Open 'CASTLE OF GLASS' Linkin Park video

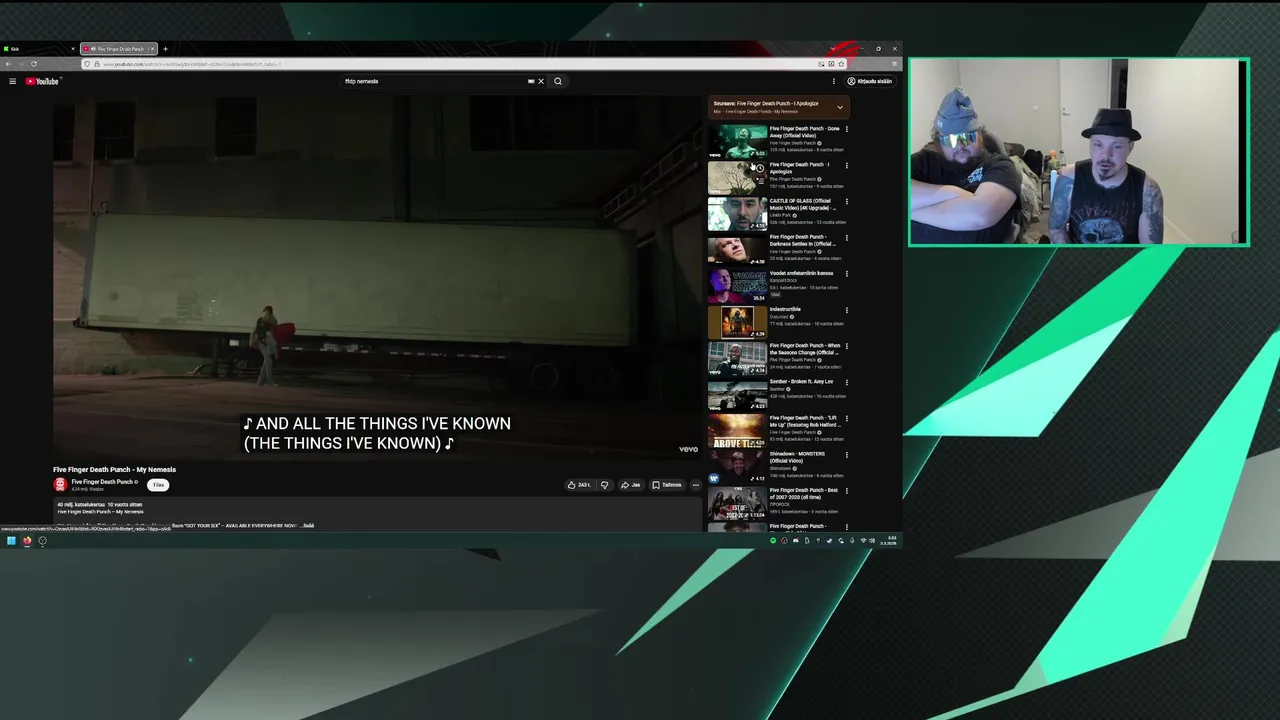737,214
